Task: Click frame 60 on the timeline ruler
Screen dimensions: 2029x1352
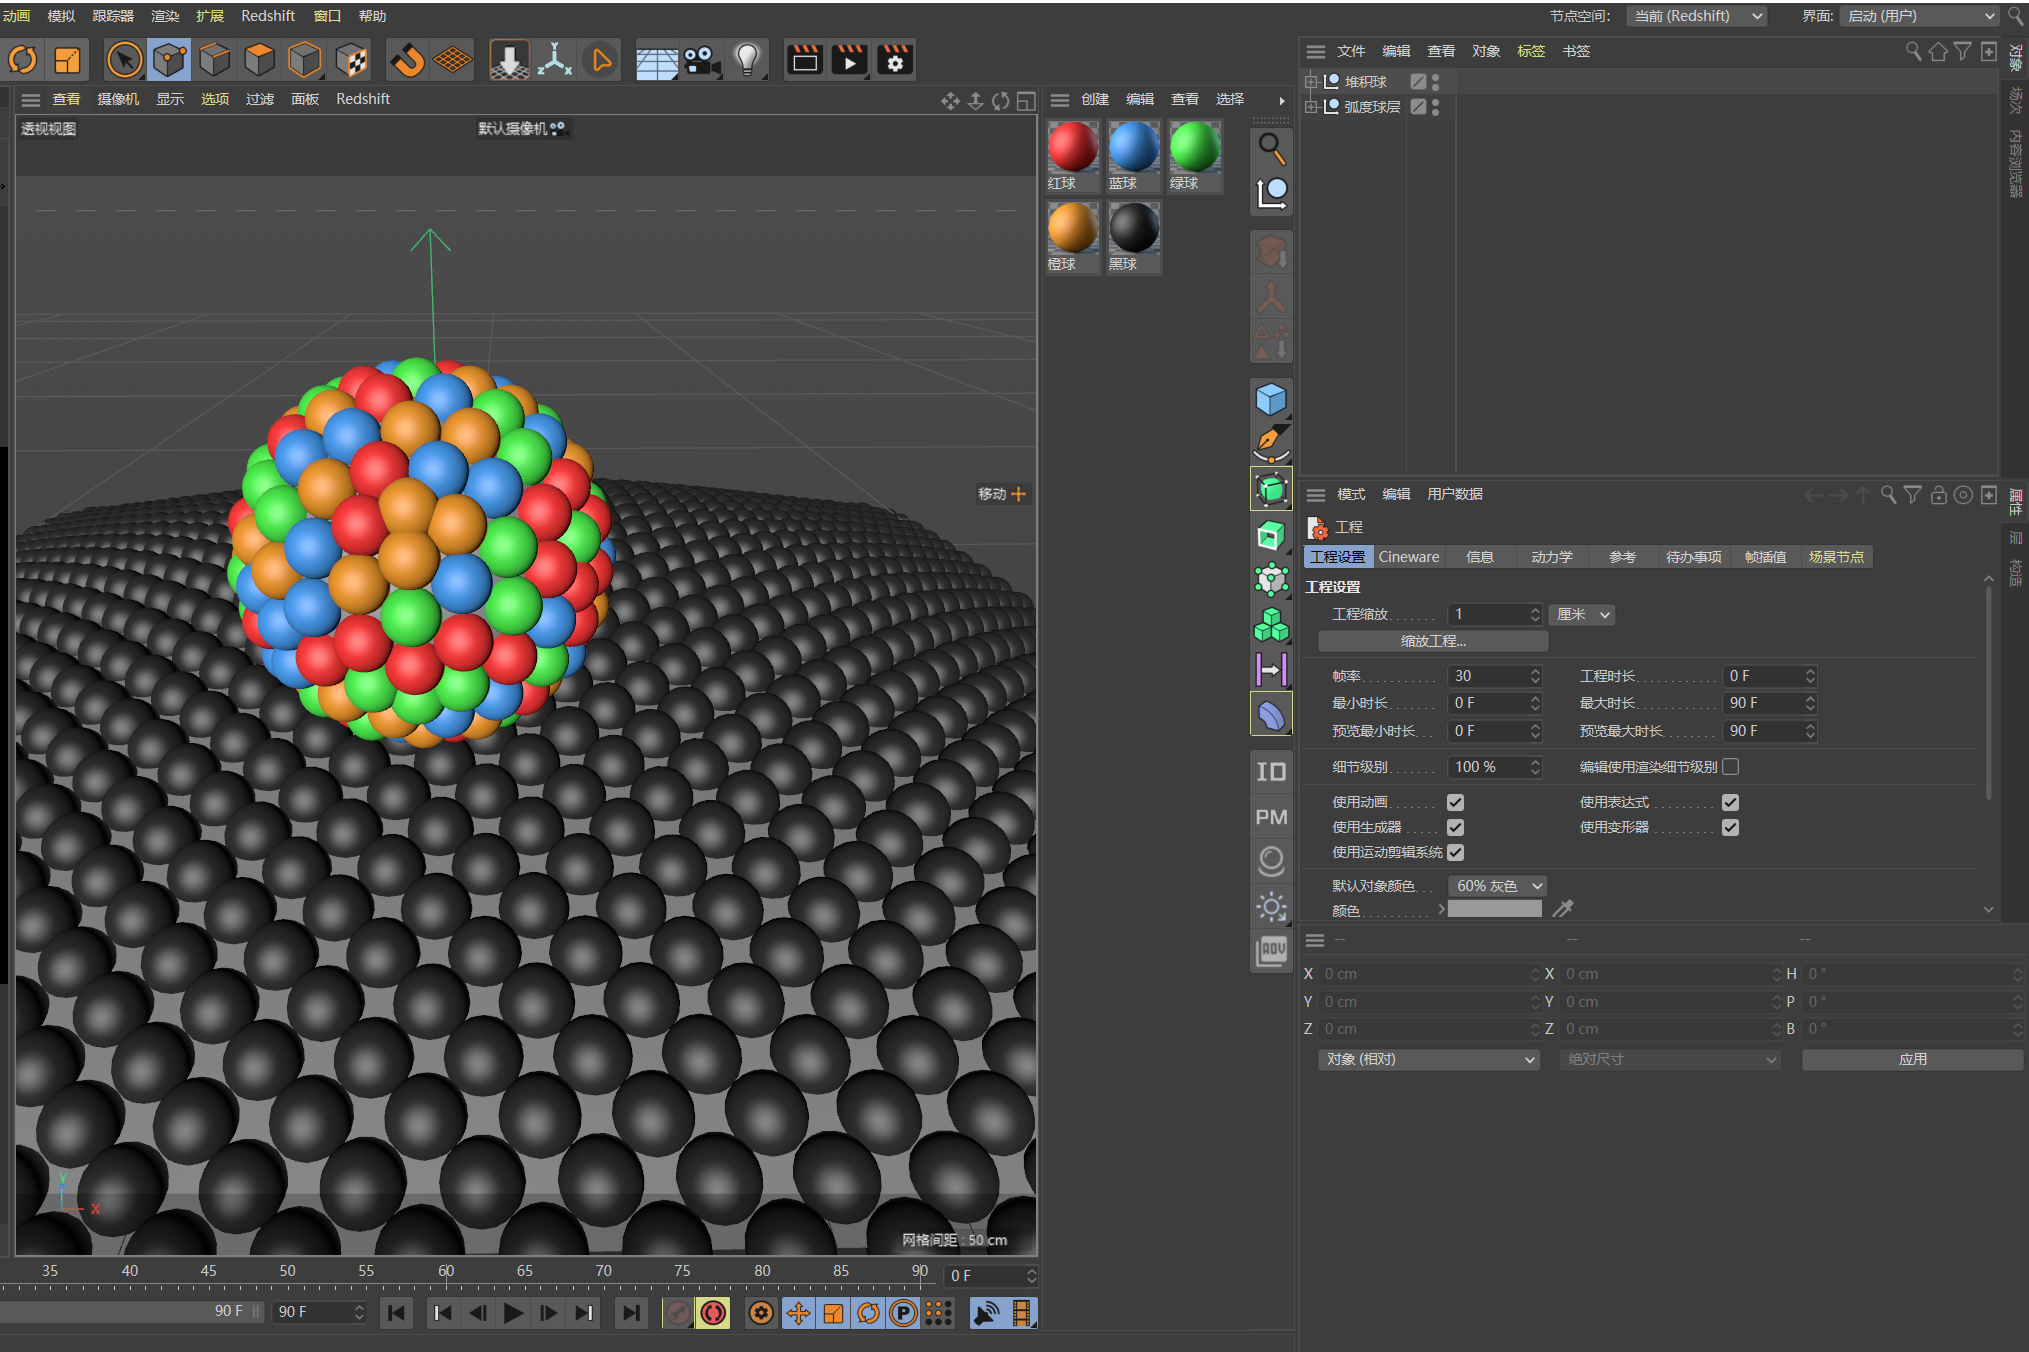Action: coord(446,1271)
